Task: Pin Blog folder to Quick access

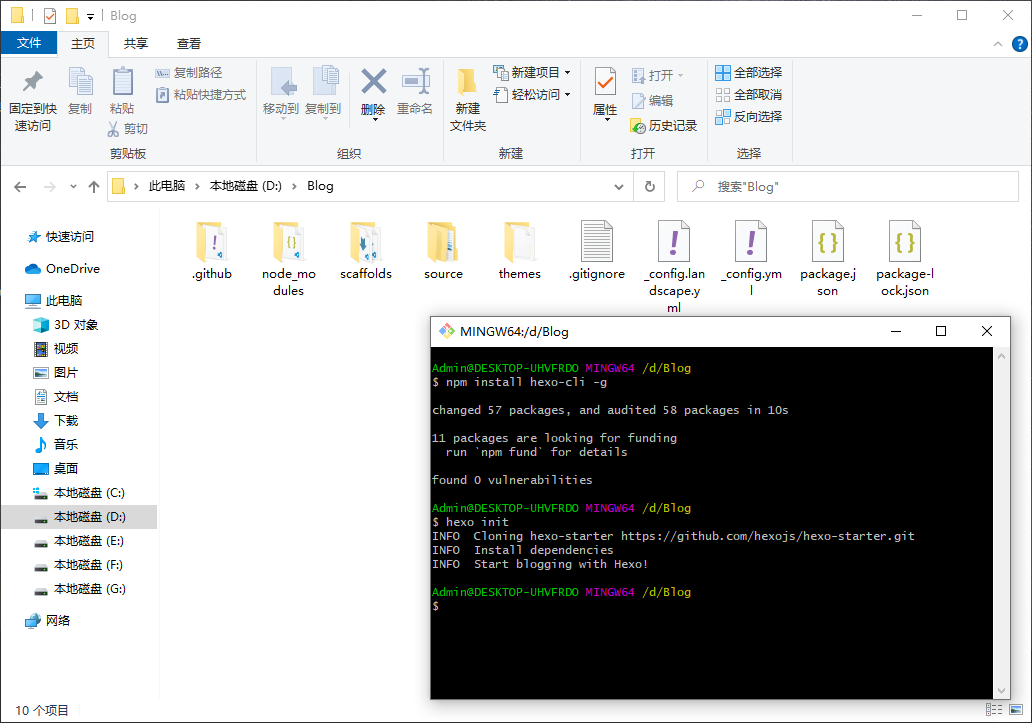Action: pyautogui.click(x=32, y=100)
